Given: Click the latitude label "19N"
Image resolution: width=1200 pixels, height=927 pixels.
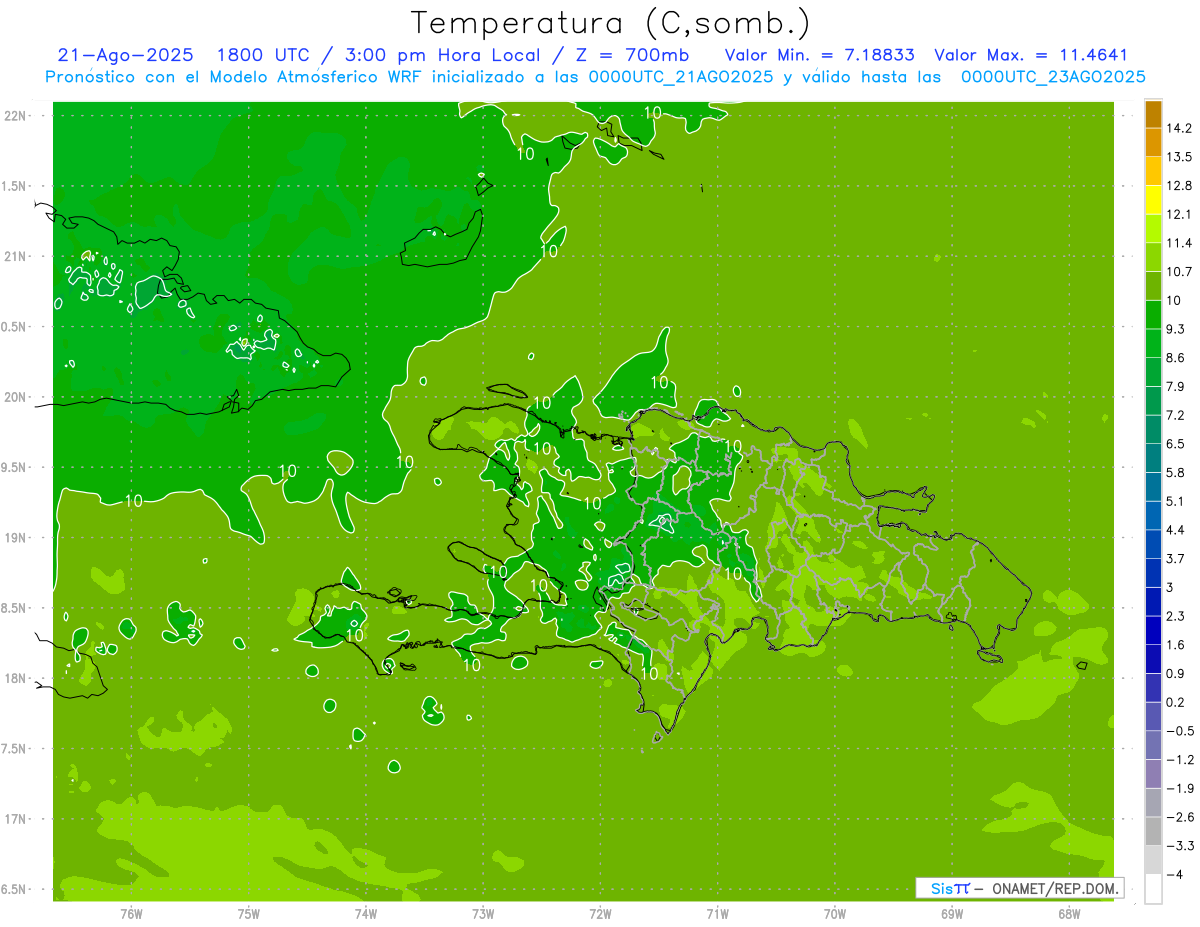Looking at the screenshot, I should pos(14,538).
